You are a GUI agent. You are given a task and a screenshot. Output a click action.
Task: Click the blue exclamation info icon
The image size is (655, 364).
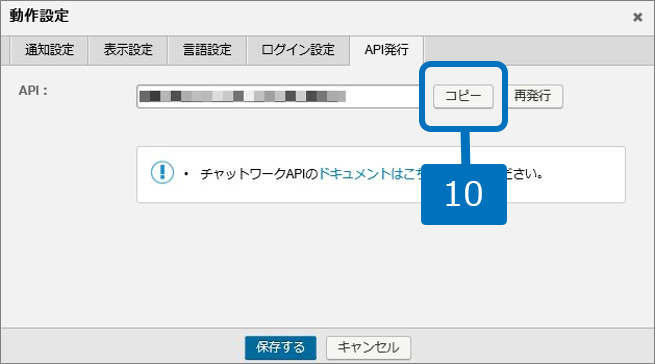(x=162, y=172)
